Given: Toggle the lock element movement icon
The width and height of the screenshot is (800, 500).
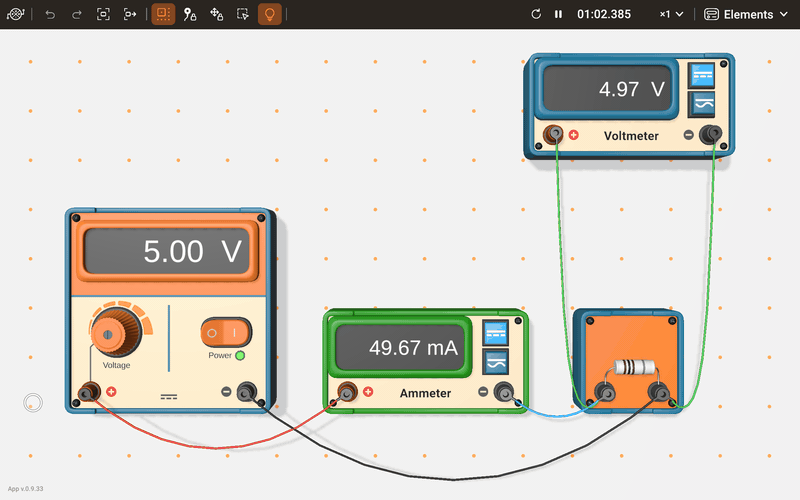Looking at the screenshot, I should click(216, 14).
